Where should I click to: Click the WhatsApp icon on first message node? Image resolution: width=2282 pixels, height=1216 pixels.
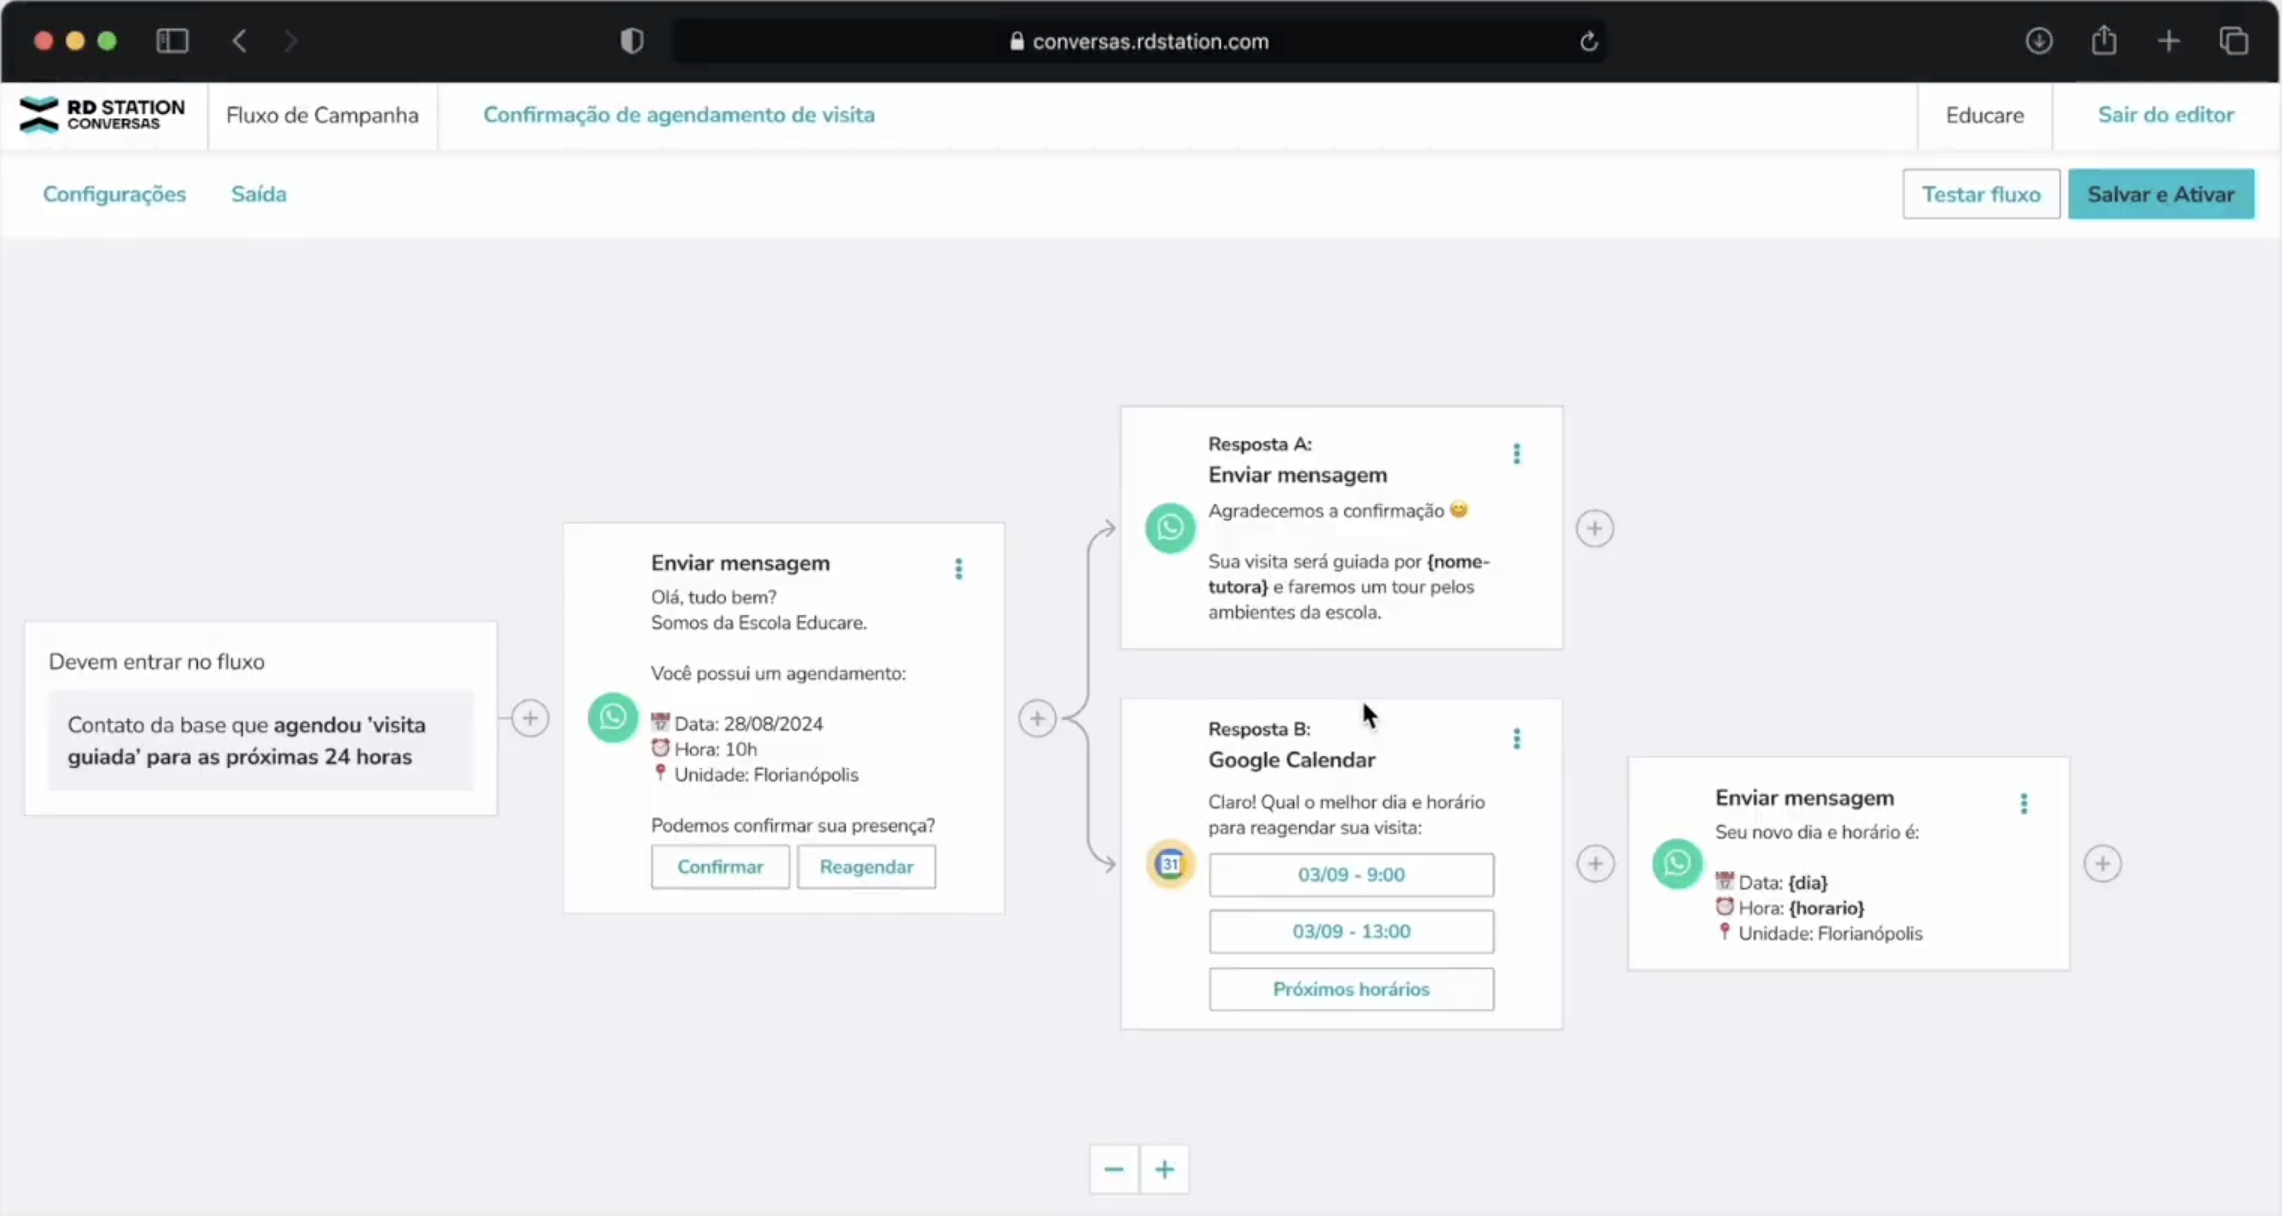tap(613, 717)
